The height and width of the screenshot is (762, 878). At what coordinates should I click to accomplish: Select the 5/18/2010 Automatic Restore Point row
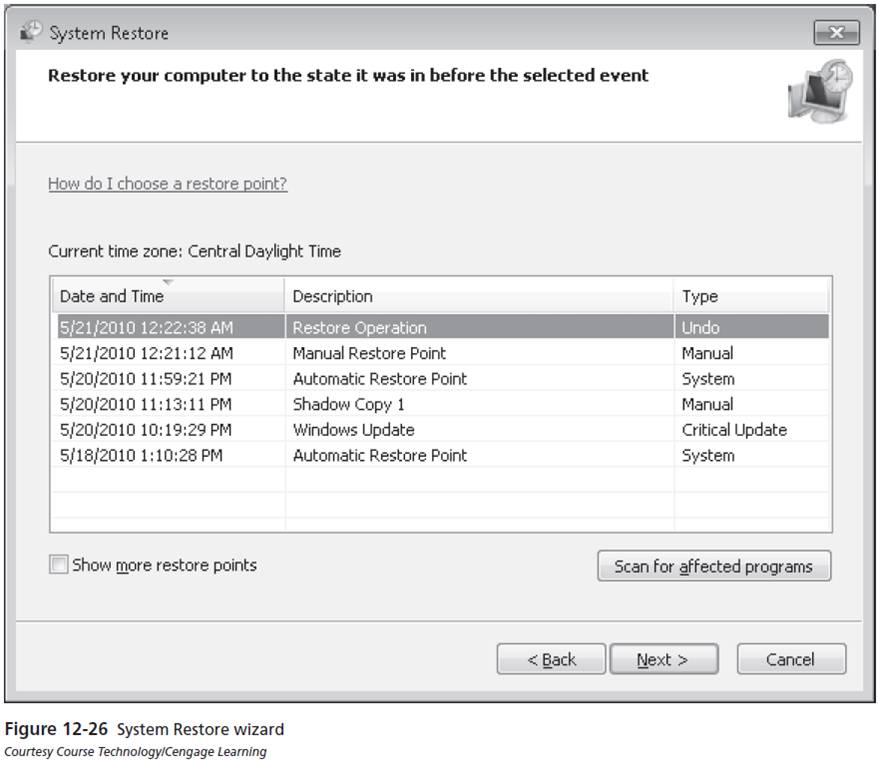pos(443,455)
